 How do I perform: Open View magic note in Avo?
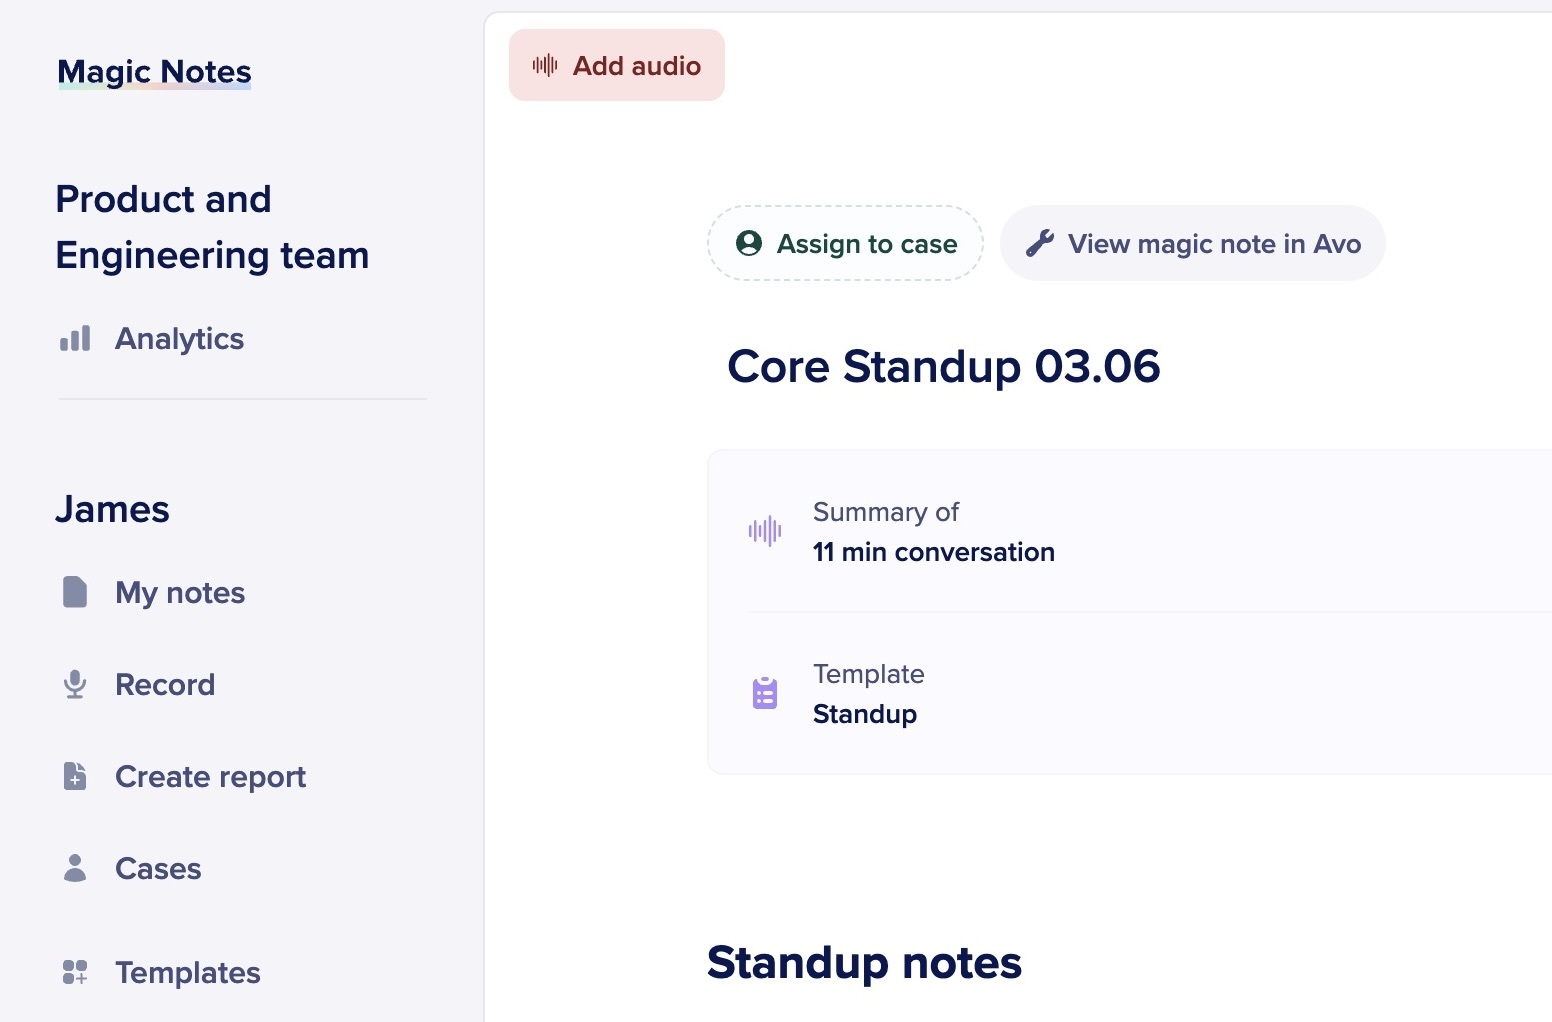click(x=1213, y=244)
